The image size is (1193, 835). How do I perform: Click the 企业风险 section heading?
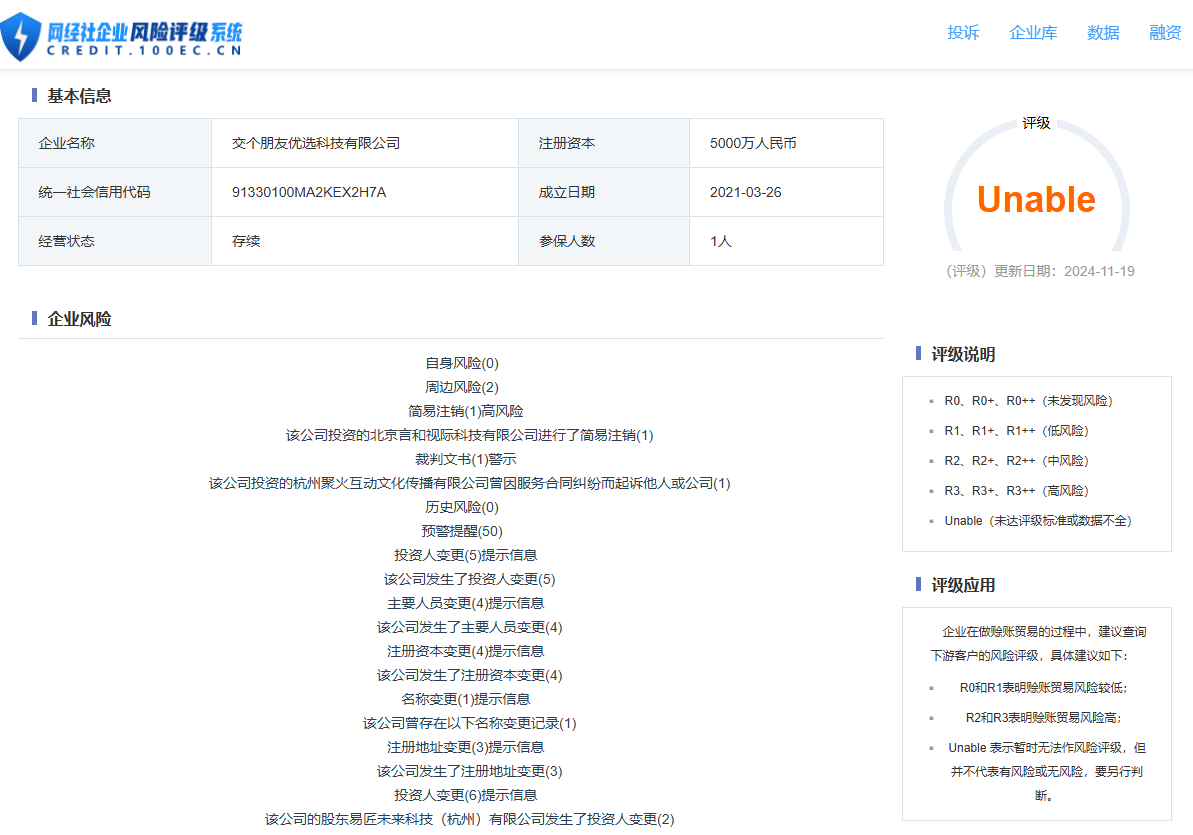tap(79, 319)
